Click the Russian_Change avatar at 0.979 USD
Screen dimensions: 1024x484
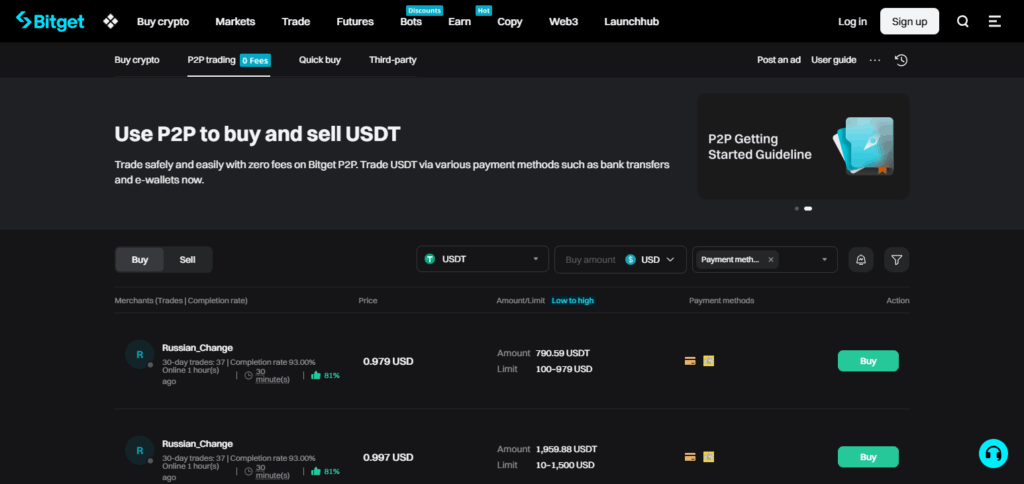140,355
